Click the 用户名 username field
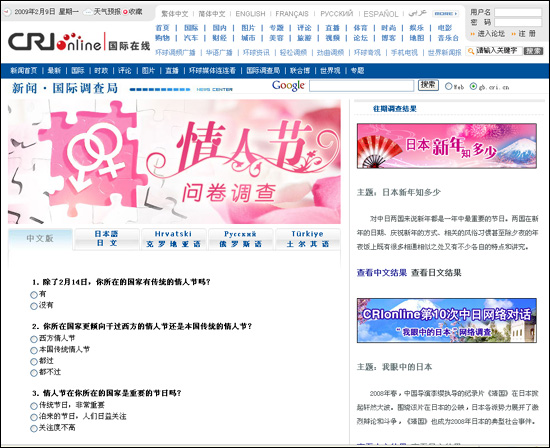The height and width of the screenshot is (448, 550). [518, 13]
